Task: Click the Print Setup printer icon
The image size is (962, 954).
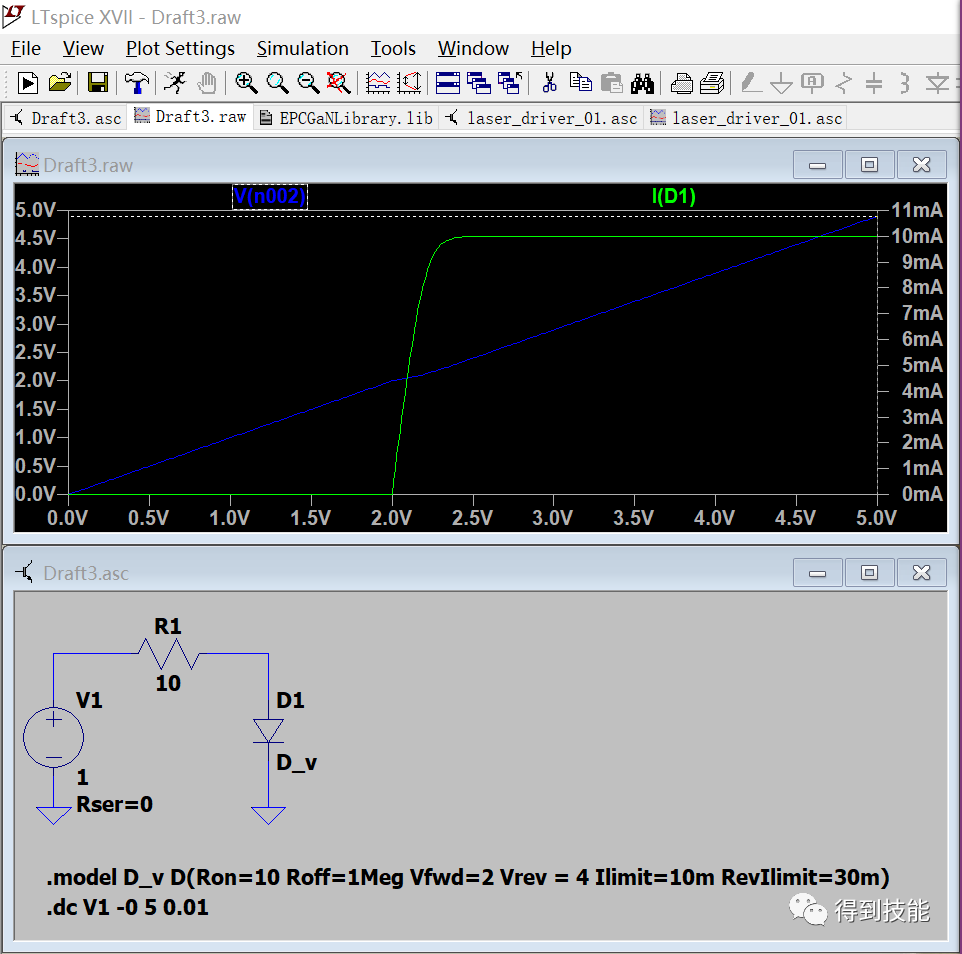Action: [x=682, y=82]
